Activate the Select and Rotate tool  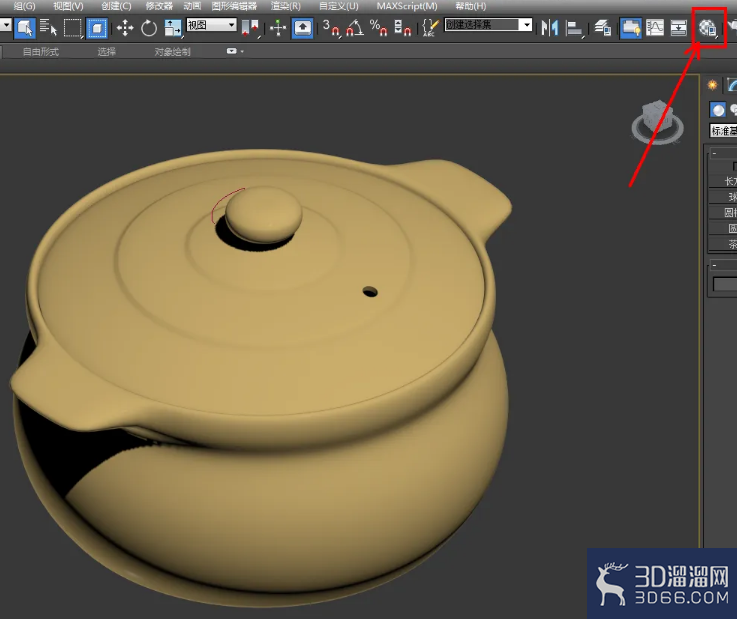(149, 28)
